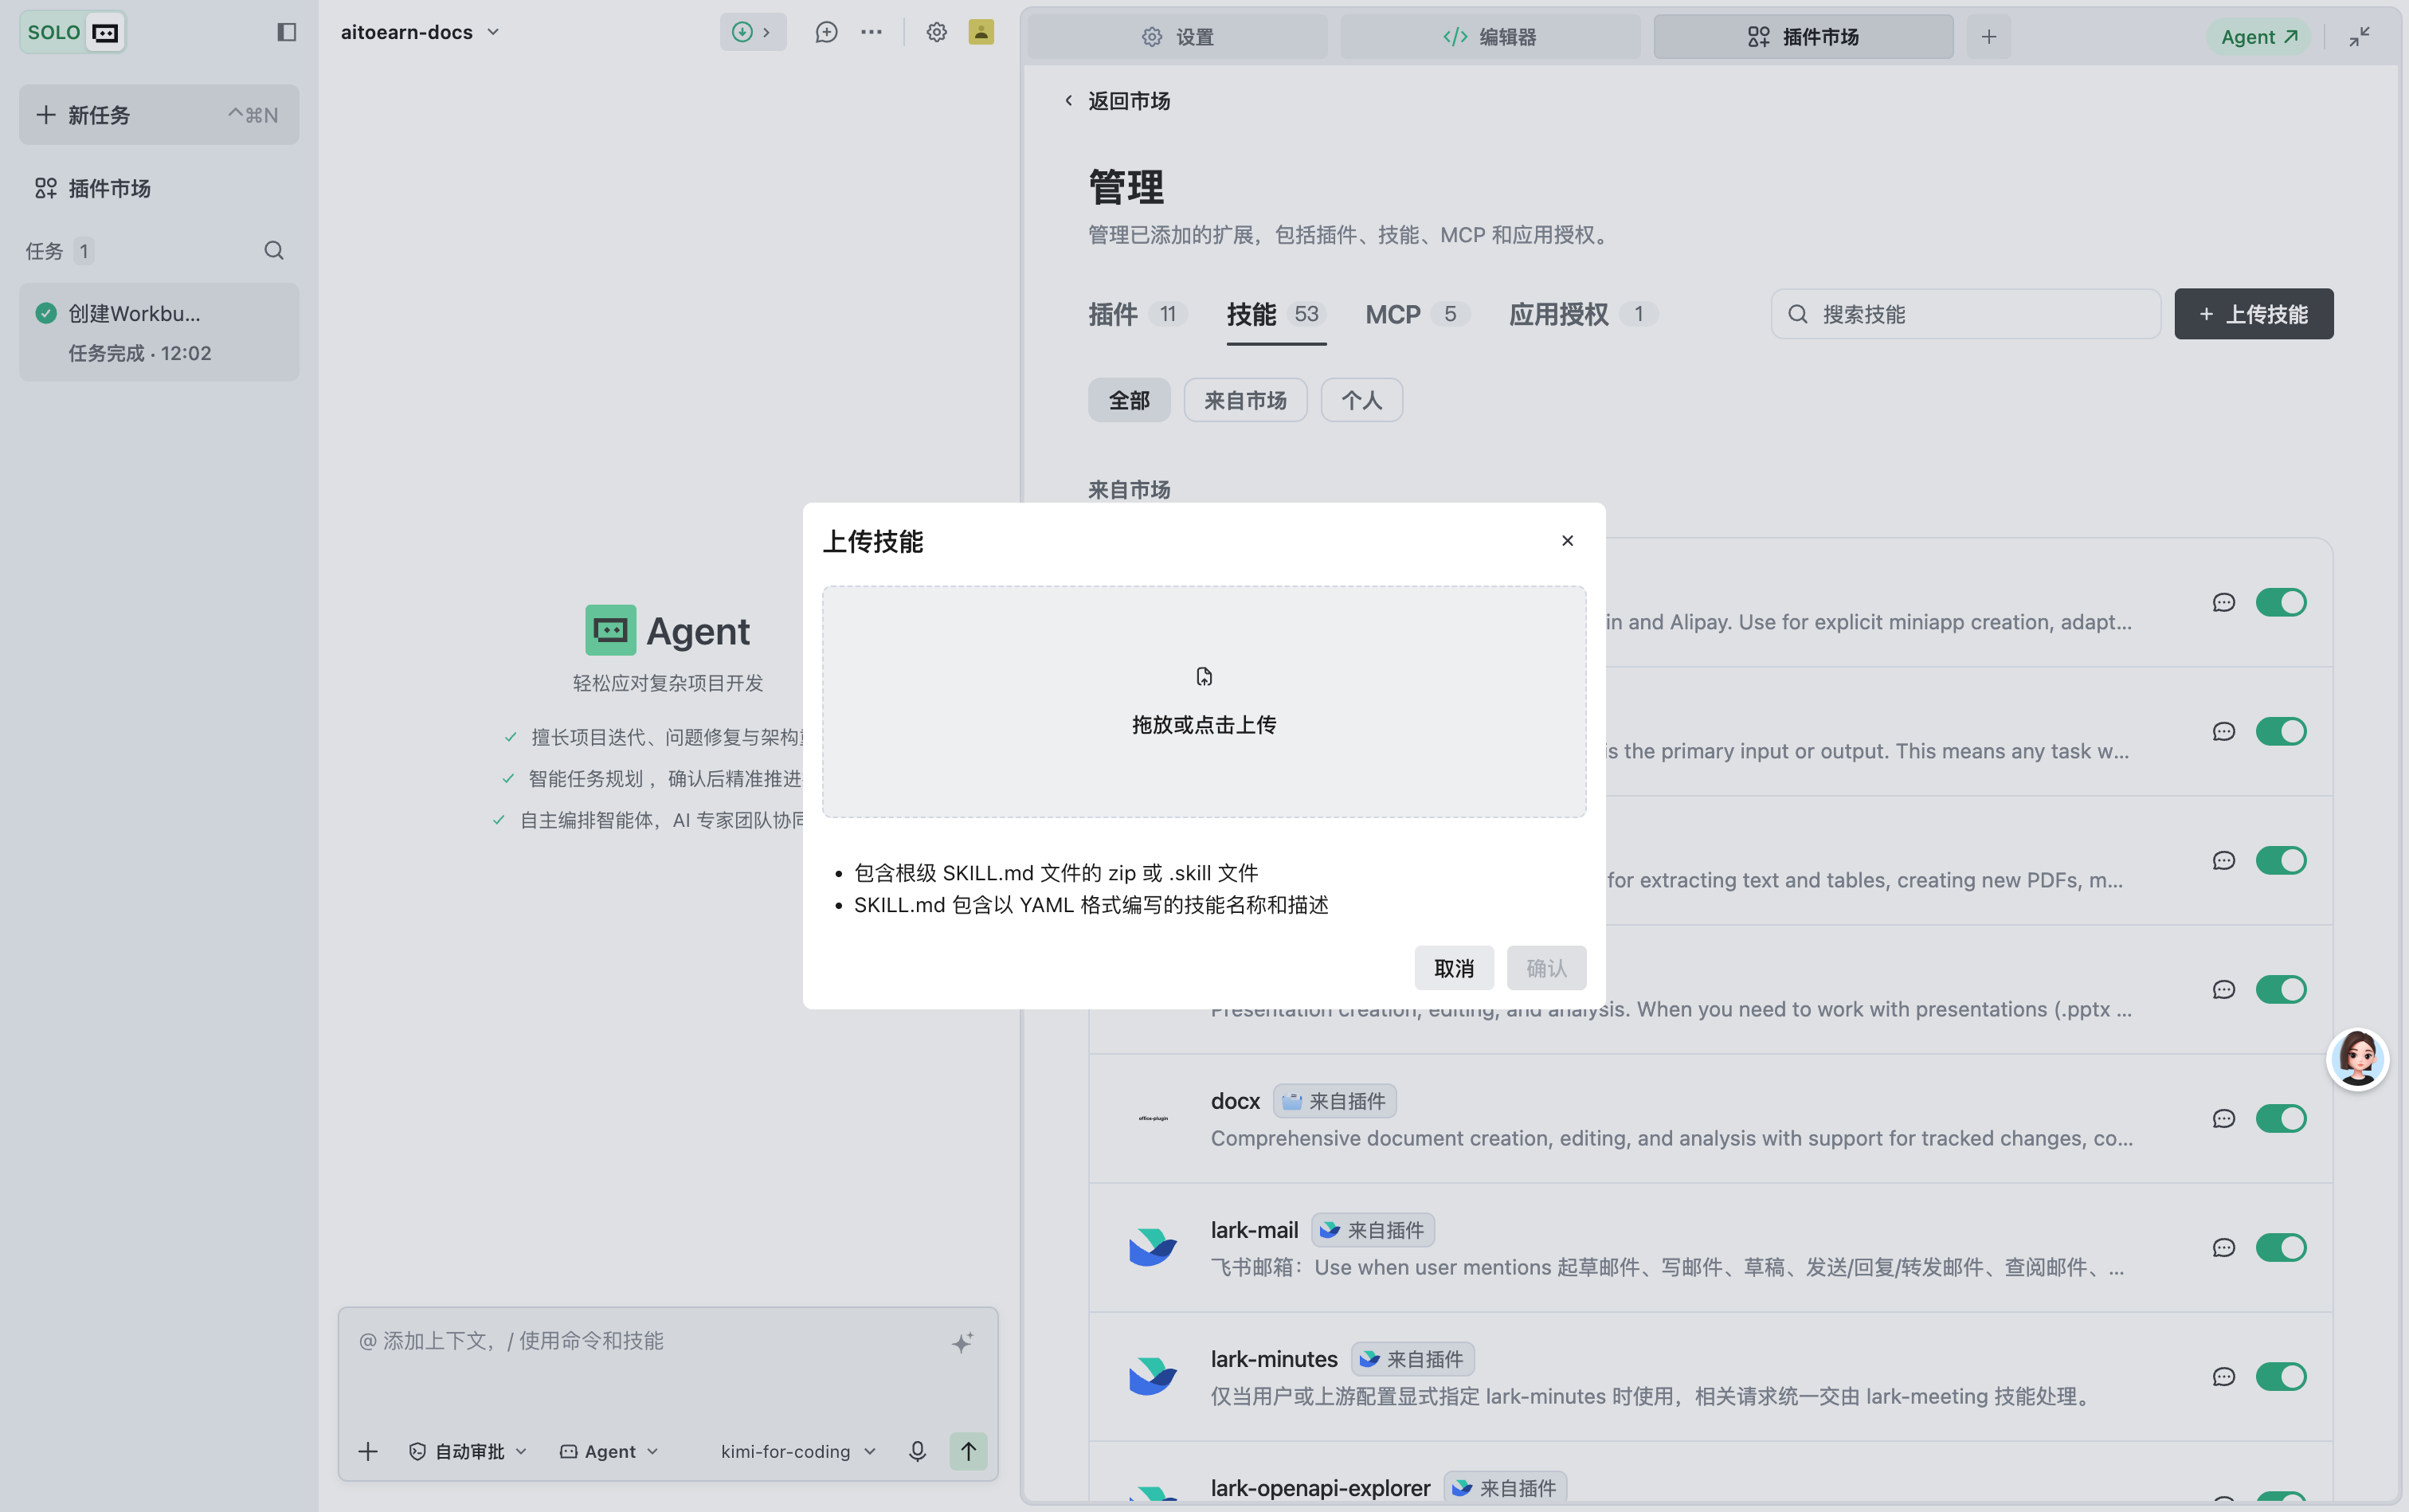
Task: Click chat icon next to lark-mail skill
Action: click(x=2223, y=1247)
